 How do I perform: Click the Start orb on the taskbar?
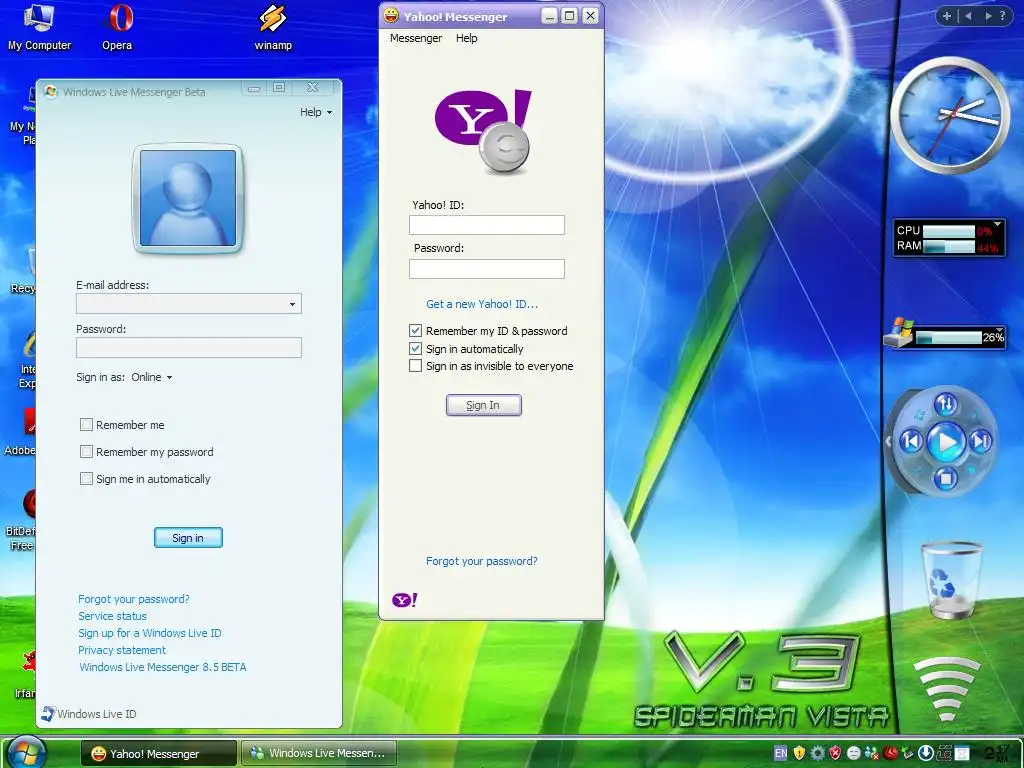[27, 752]
